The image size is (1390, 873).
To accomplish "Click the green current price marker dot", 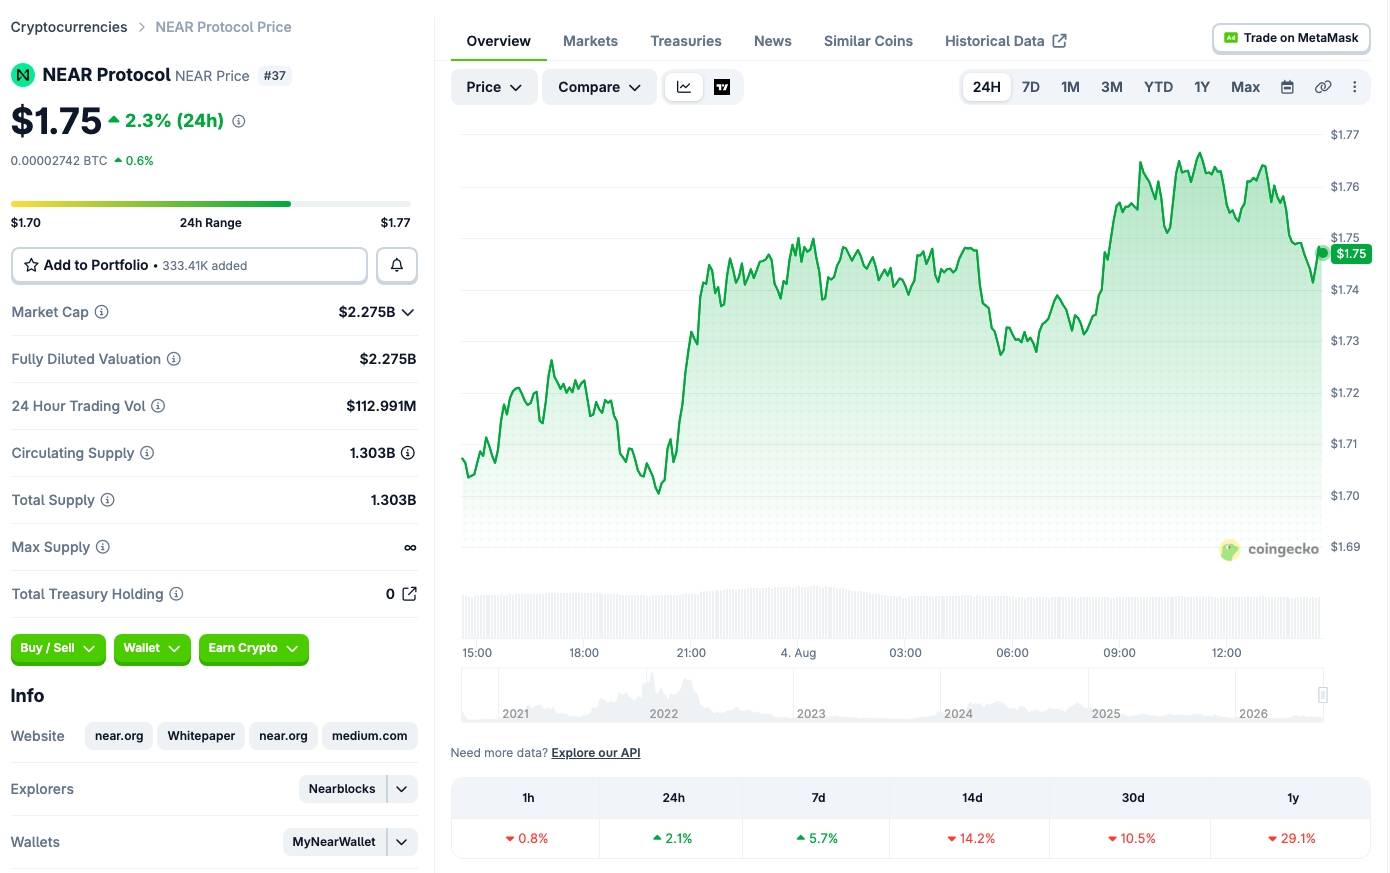I will (1323, 253).
